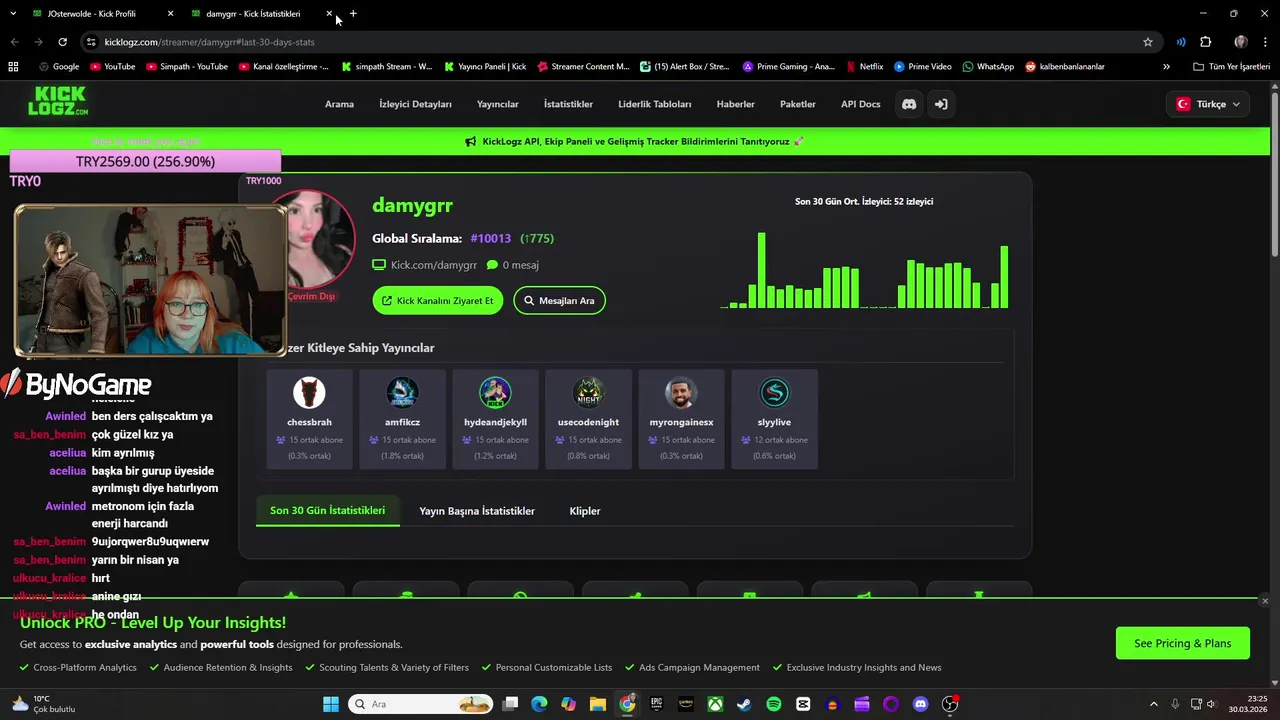The height and width of the screenshot is (720, 1280).
Task: Open the amfikcz streamer card
Action: [x=402, y=419]
